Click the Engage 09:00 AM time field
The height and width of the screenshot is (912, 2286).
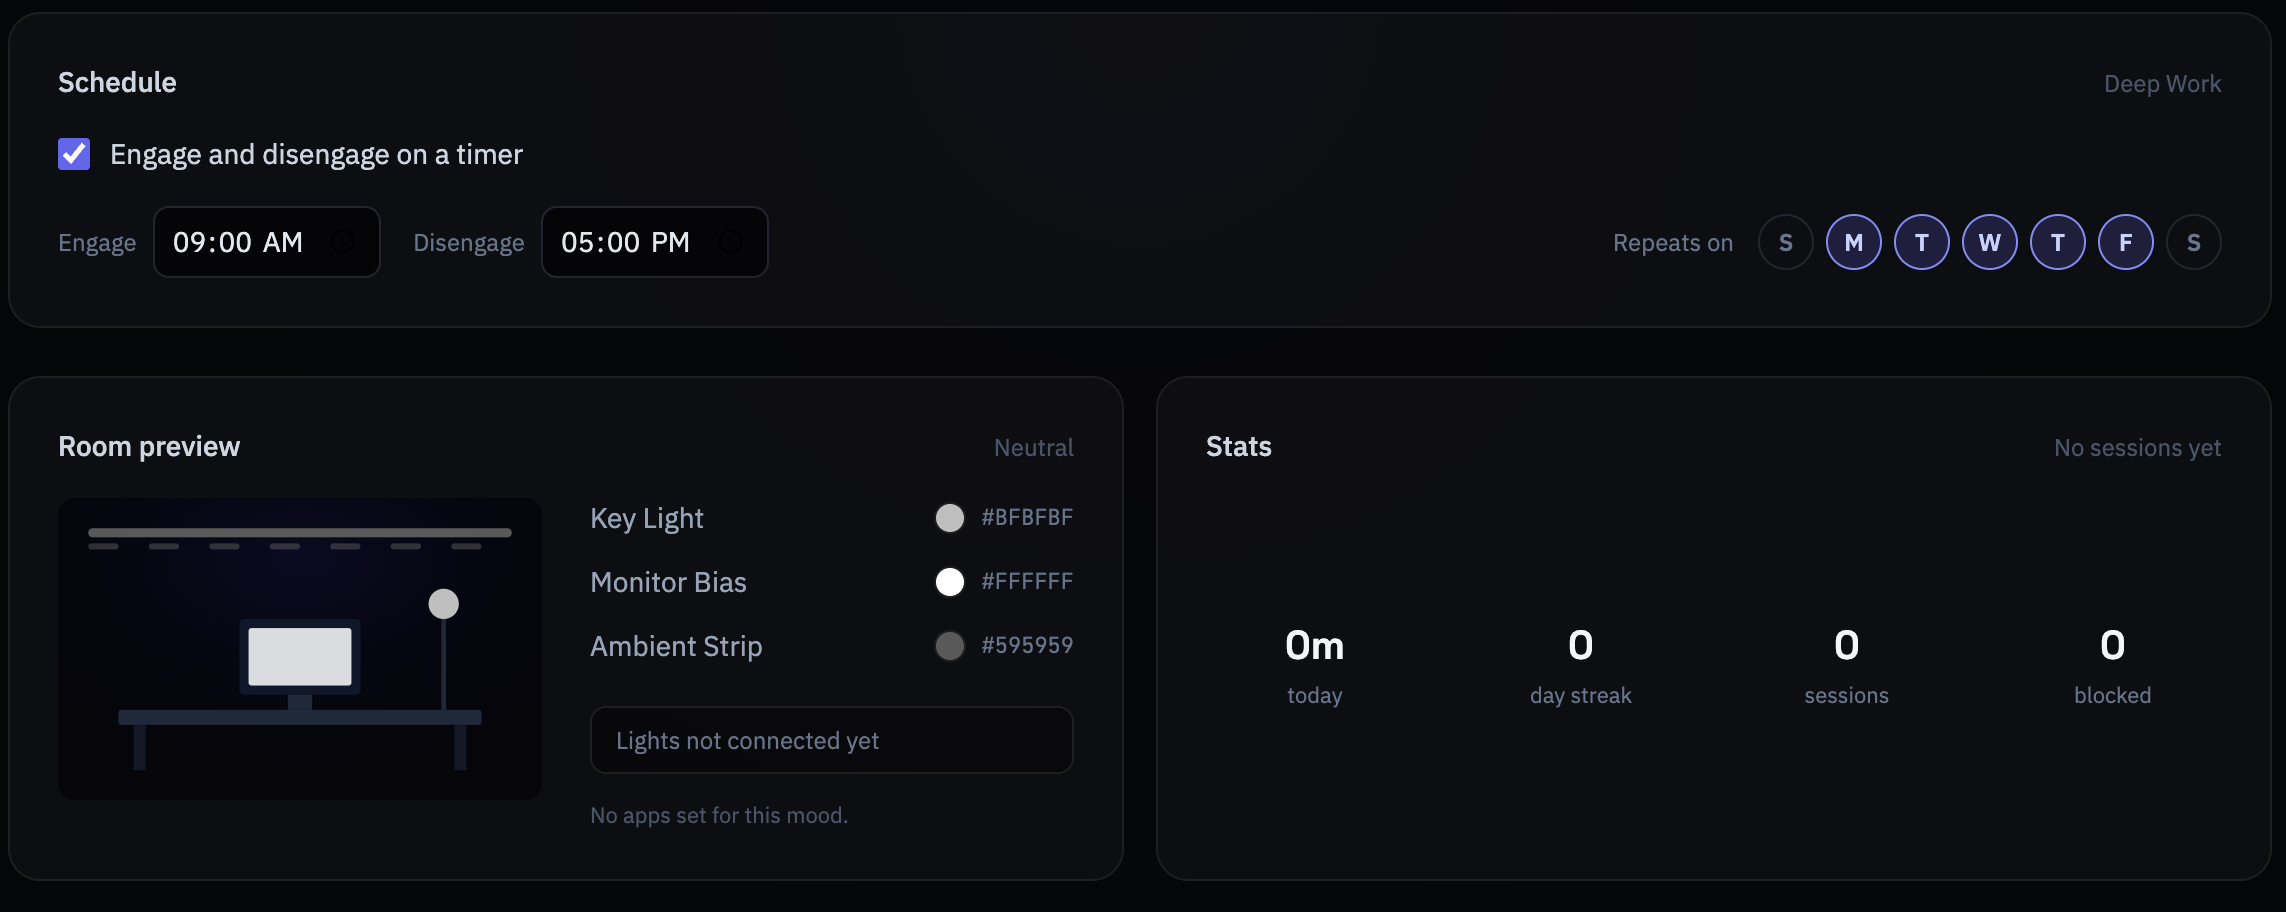pyautogui.click(x=267, y=242)
